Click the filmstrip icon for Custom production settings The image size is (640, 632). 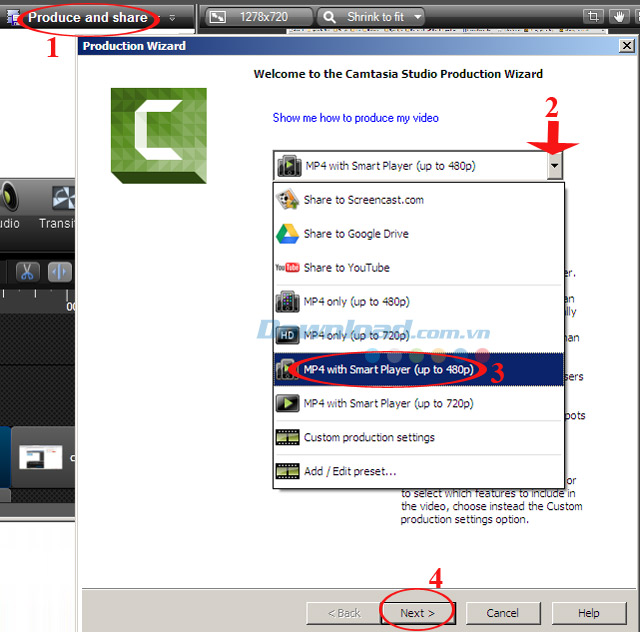click(x=288, y=437)
